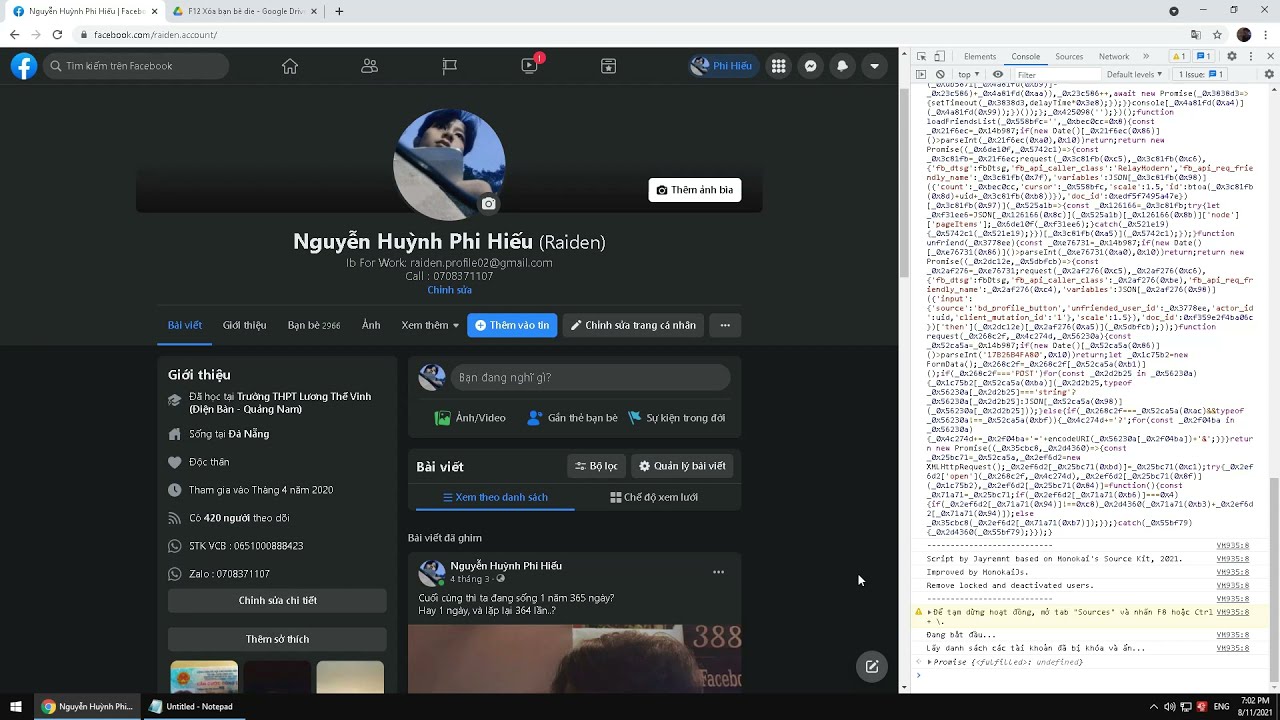Toggle live expression eye icon
Image resolution: width=1280 pixels, height=720 pixels.
[x=998, y=74]
